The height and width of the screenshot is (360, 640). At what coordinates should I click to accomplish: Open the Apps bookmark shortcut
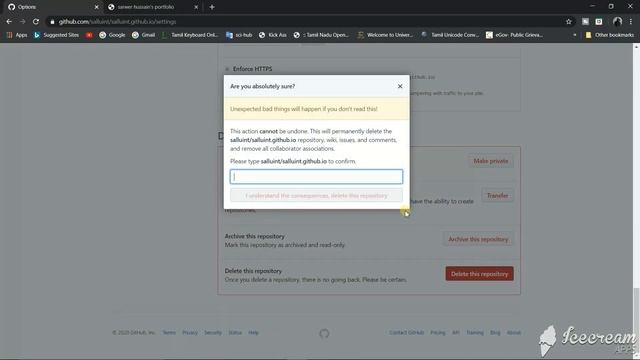(17, 35)
